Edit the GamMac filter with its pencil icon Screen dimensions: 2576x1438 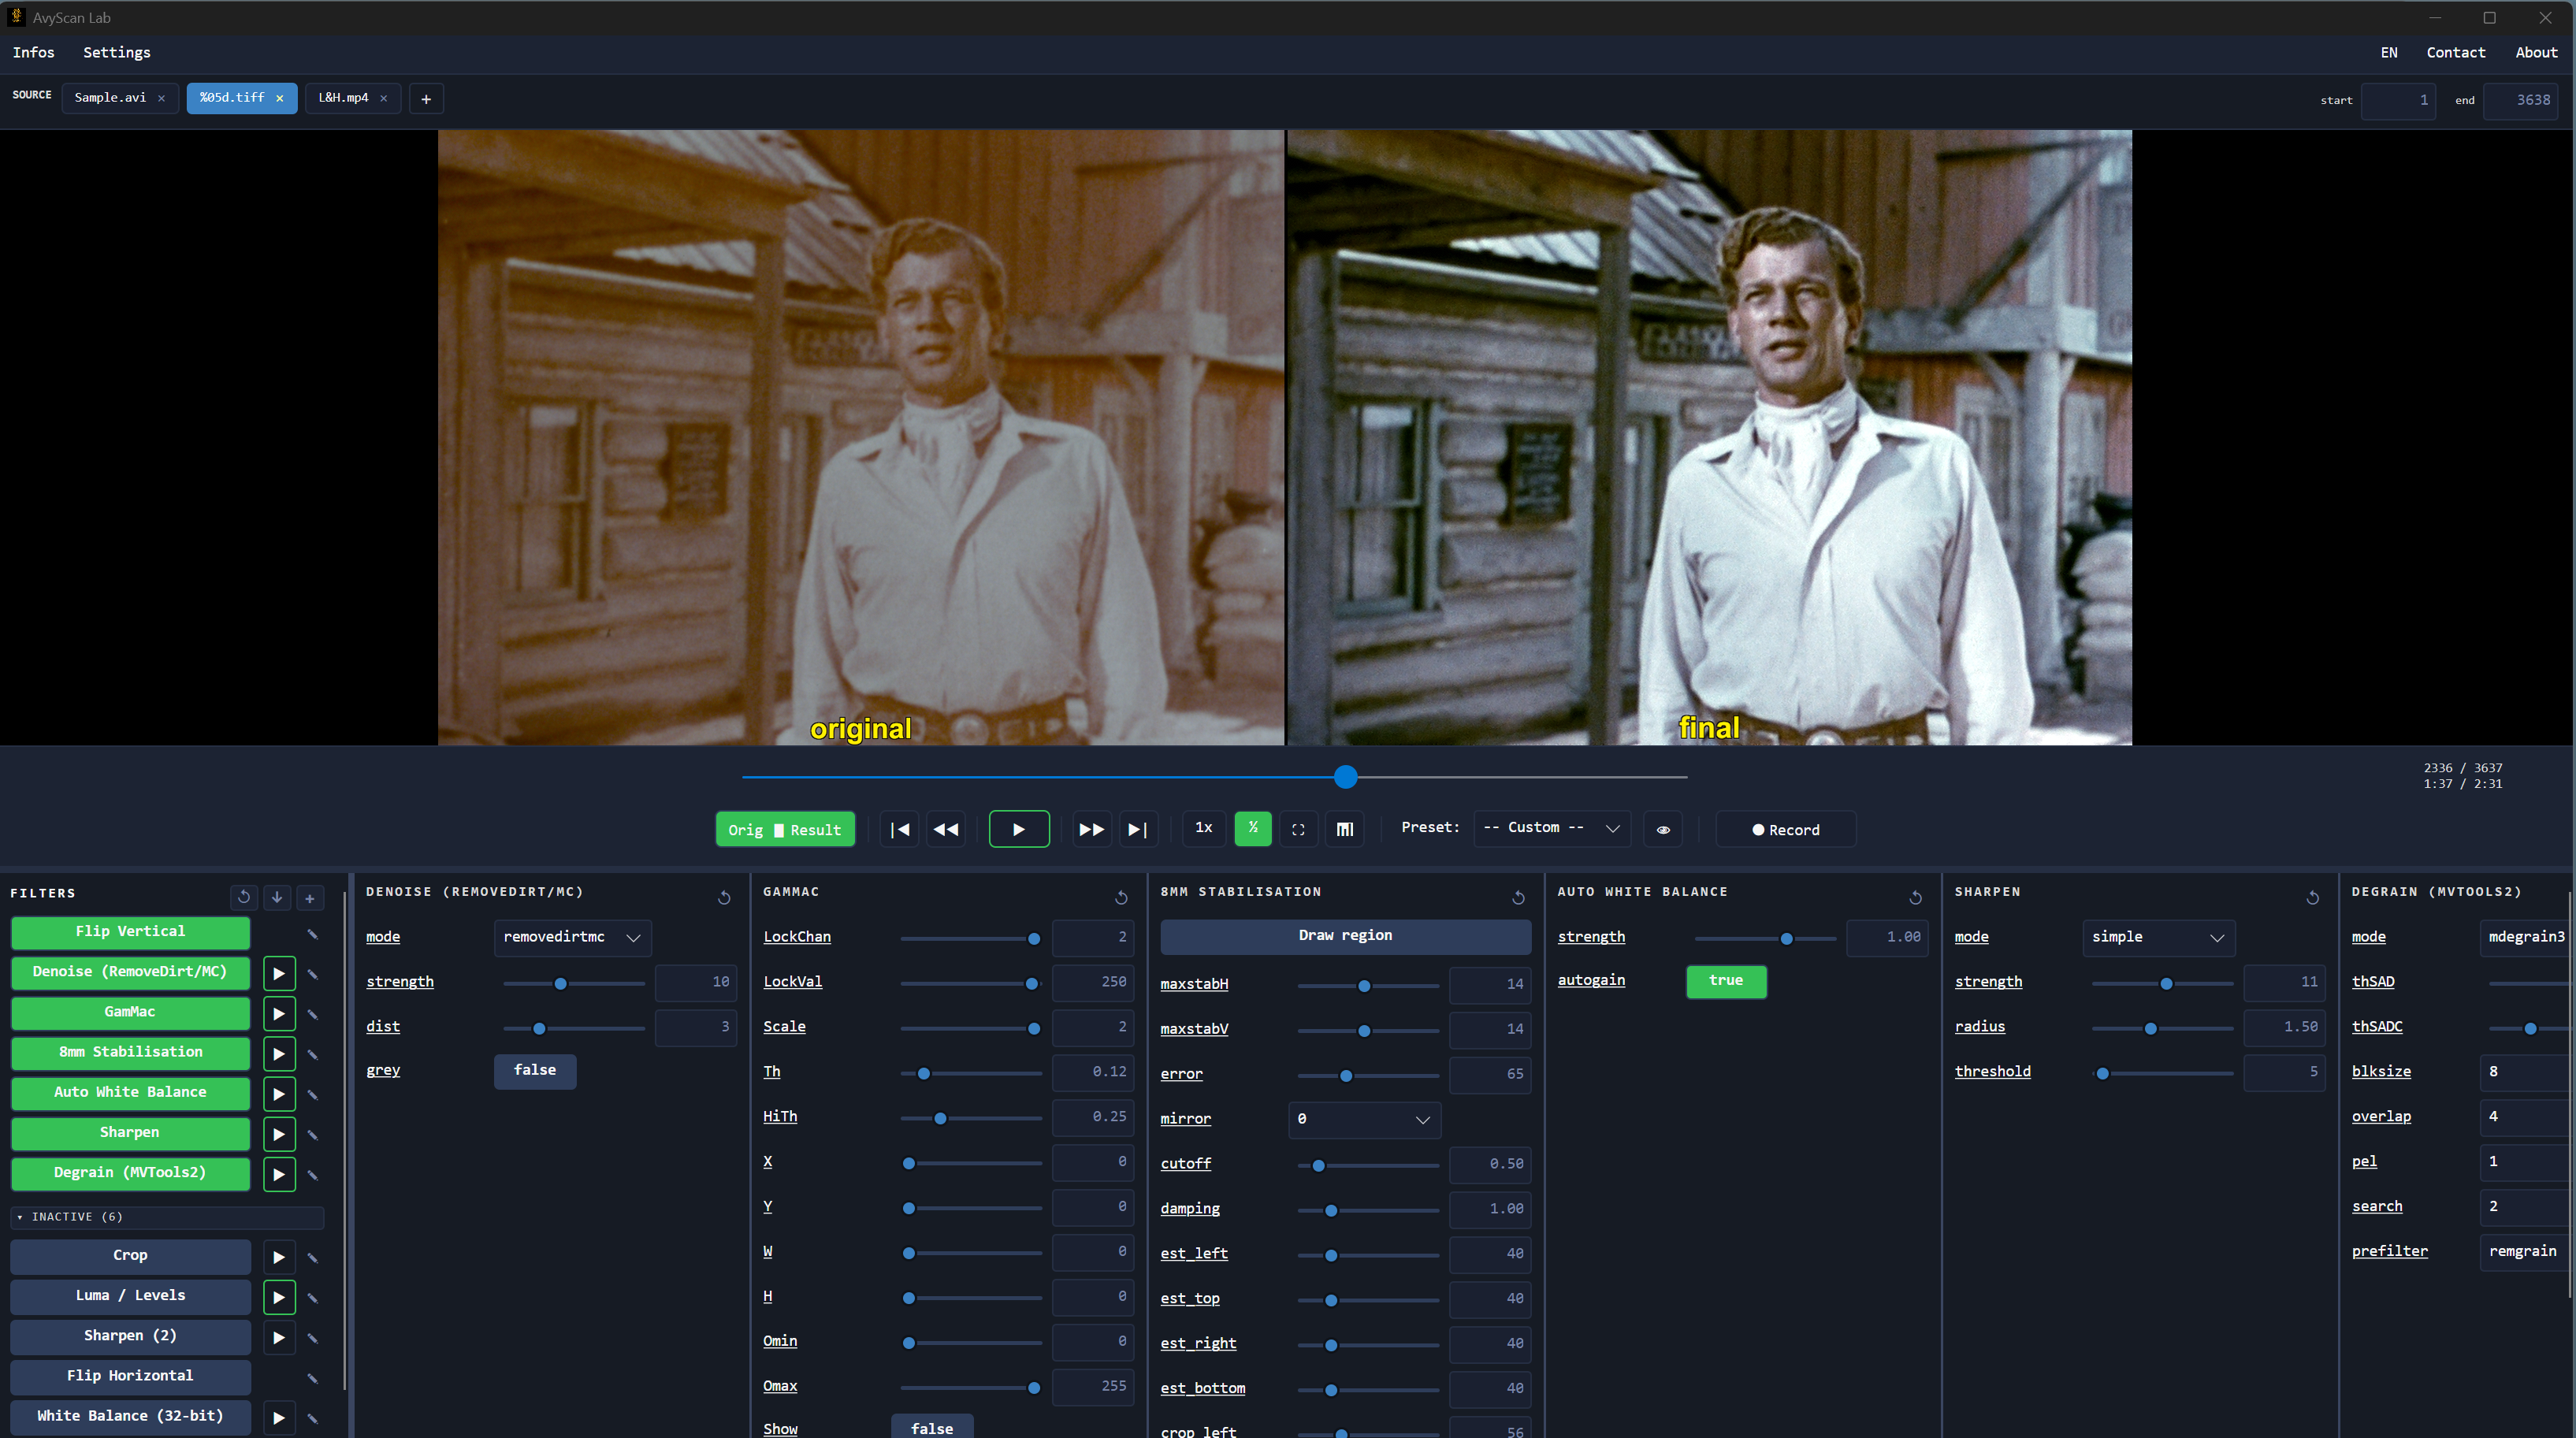(313, 1013)
